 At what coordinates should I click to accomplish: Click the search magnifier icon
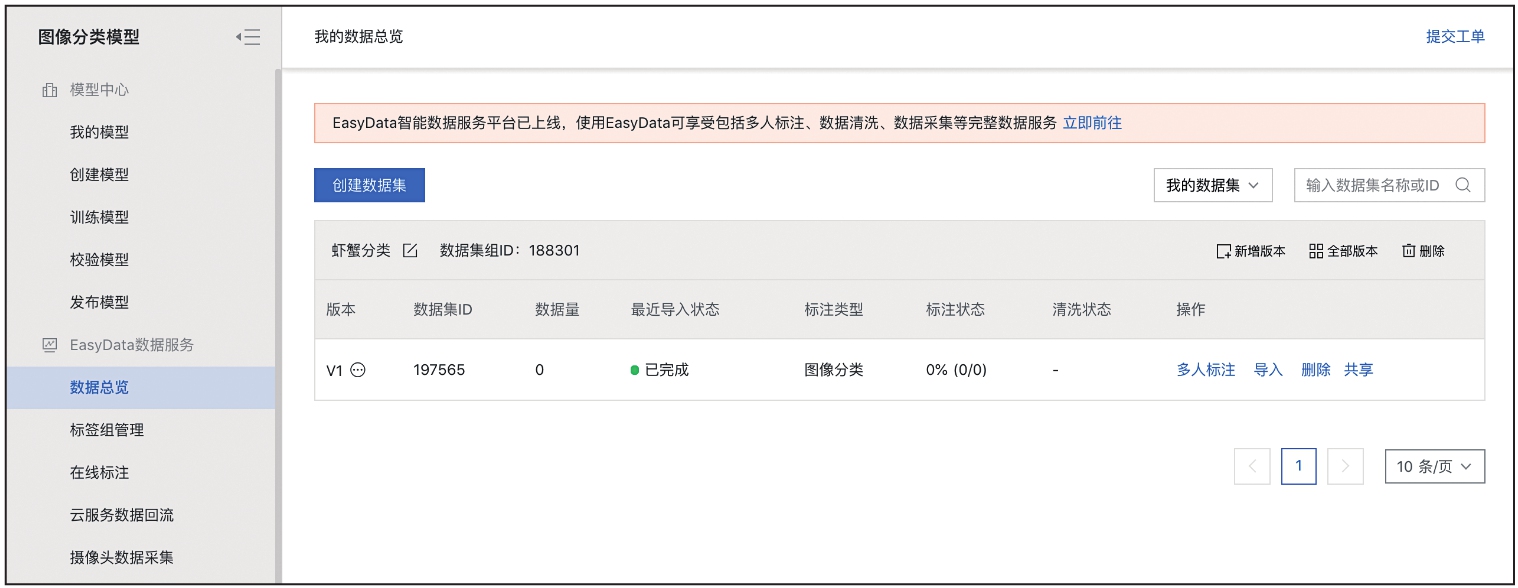tap(1463, 185)
